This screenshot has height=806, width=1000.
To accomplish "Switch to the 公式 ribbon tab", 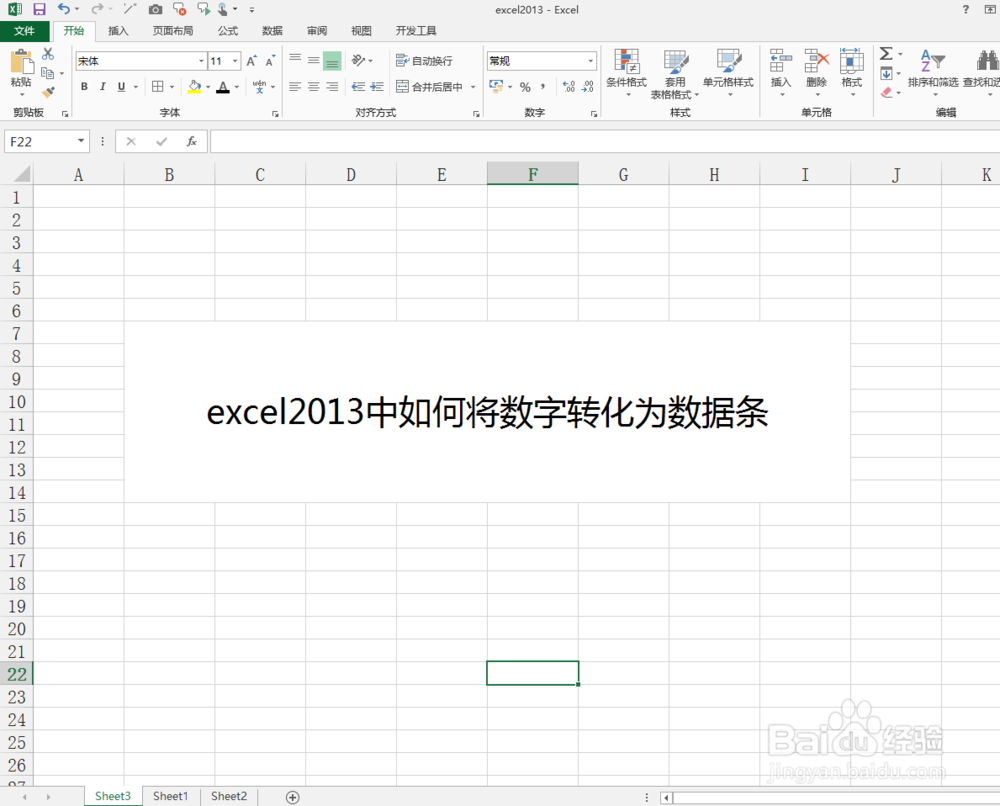I will click(x=227, y=31).
